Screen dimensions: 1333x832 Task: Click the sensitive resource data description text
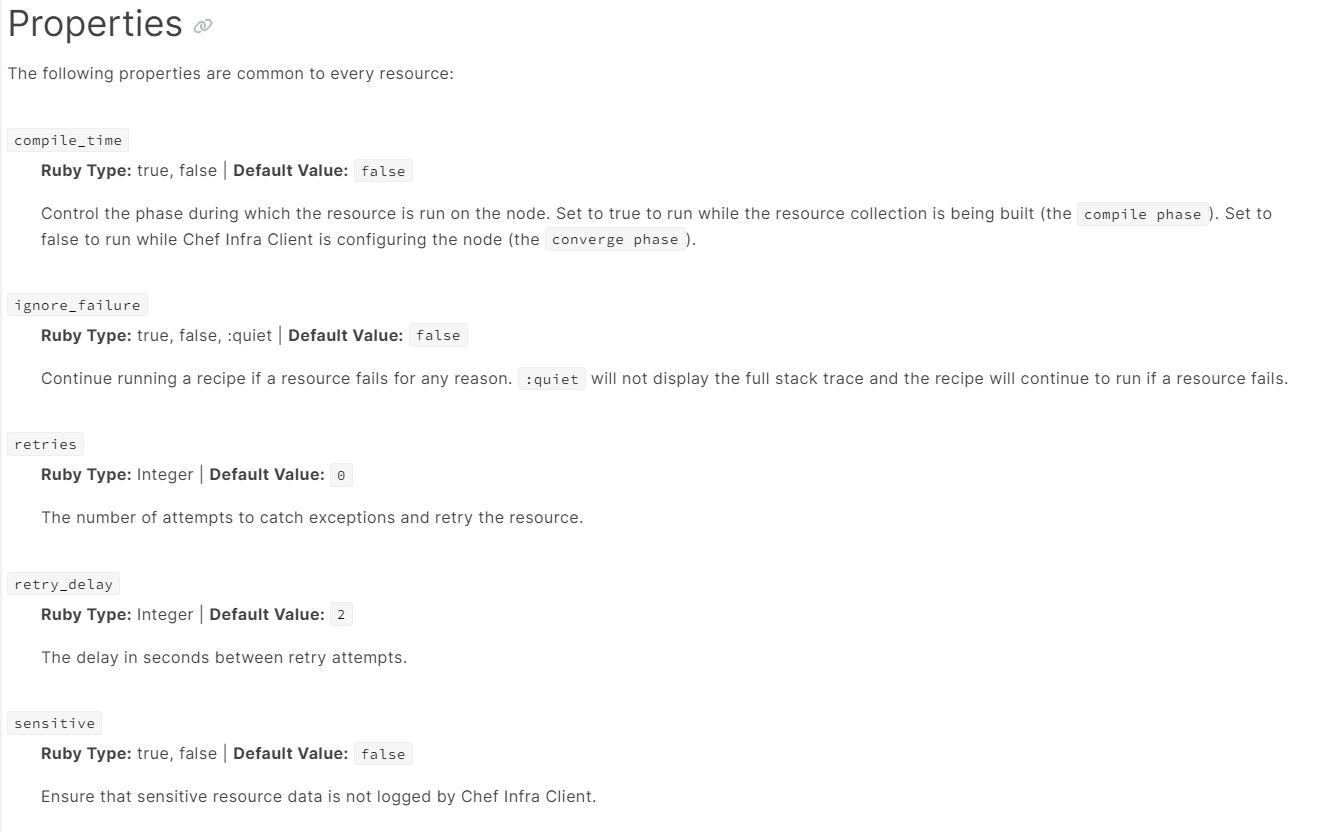tap(318, 797)
